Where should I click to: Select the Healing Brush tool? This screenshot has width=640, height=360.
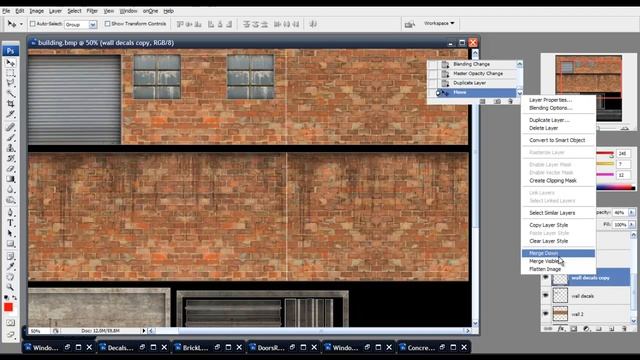click(11, 127)
